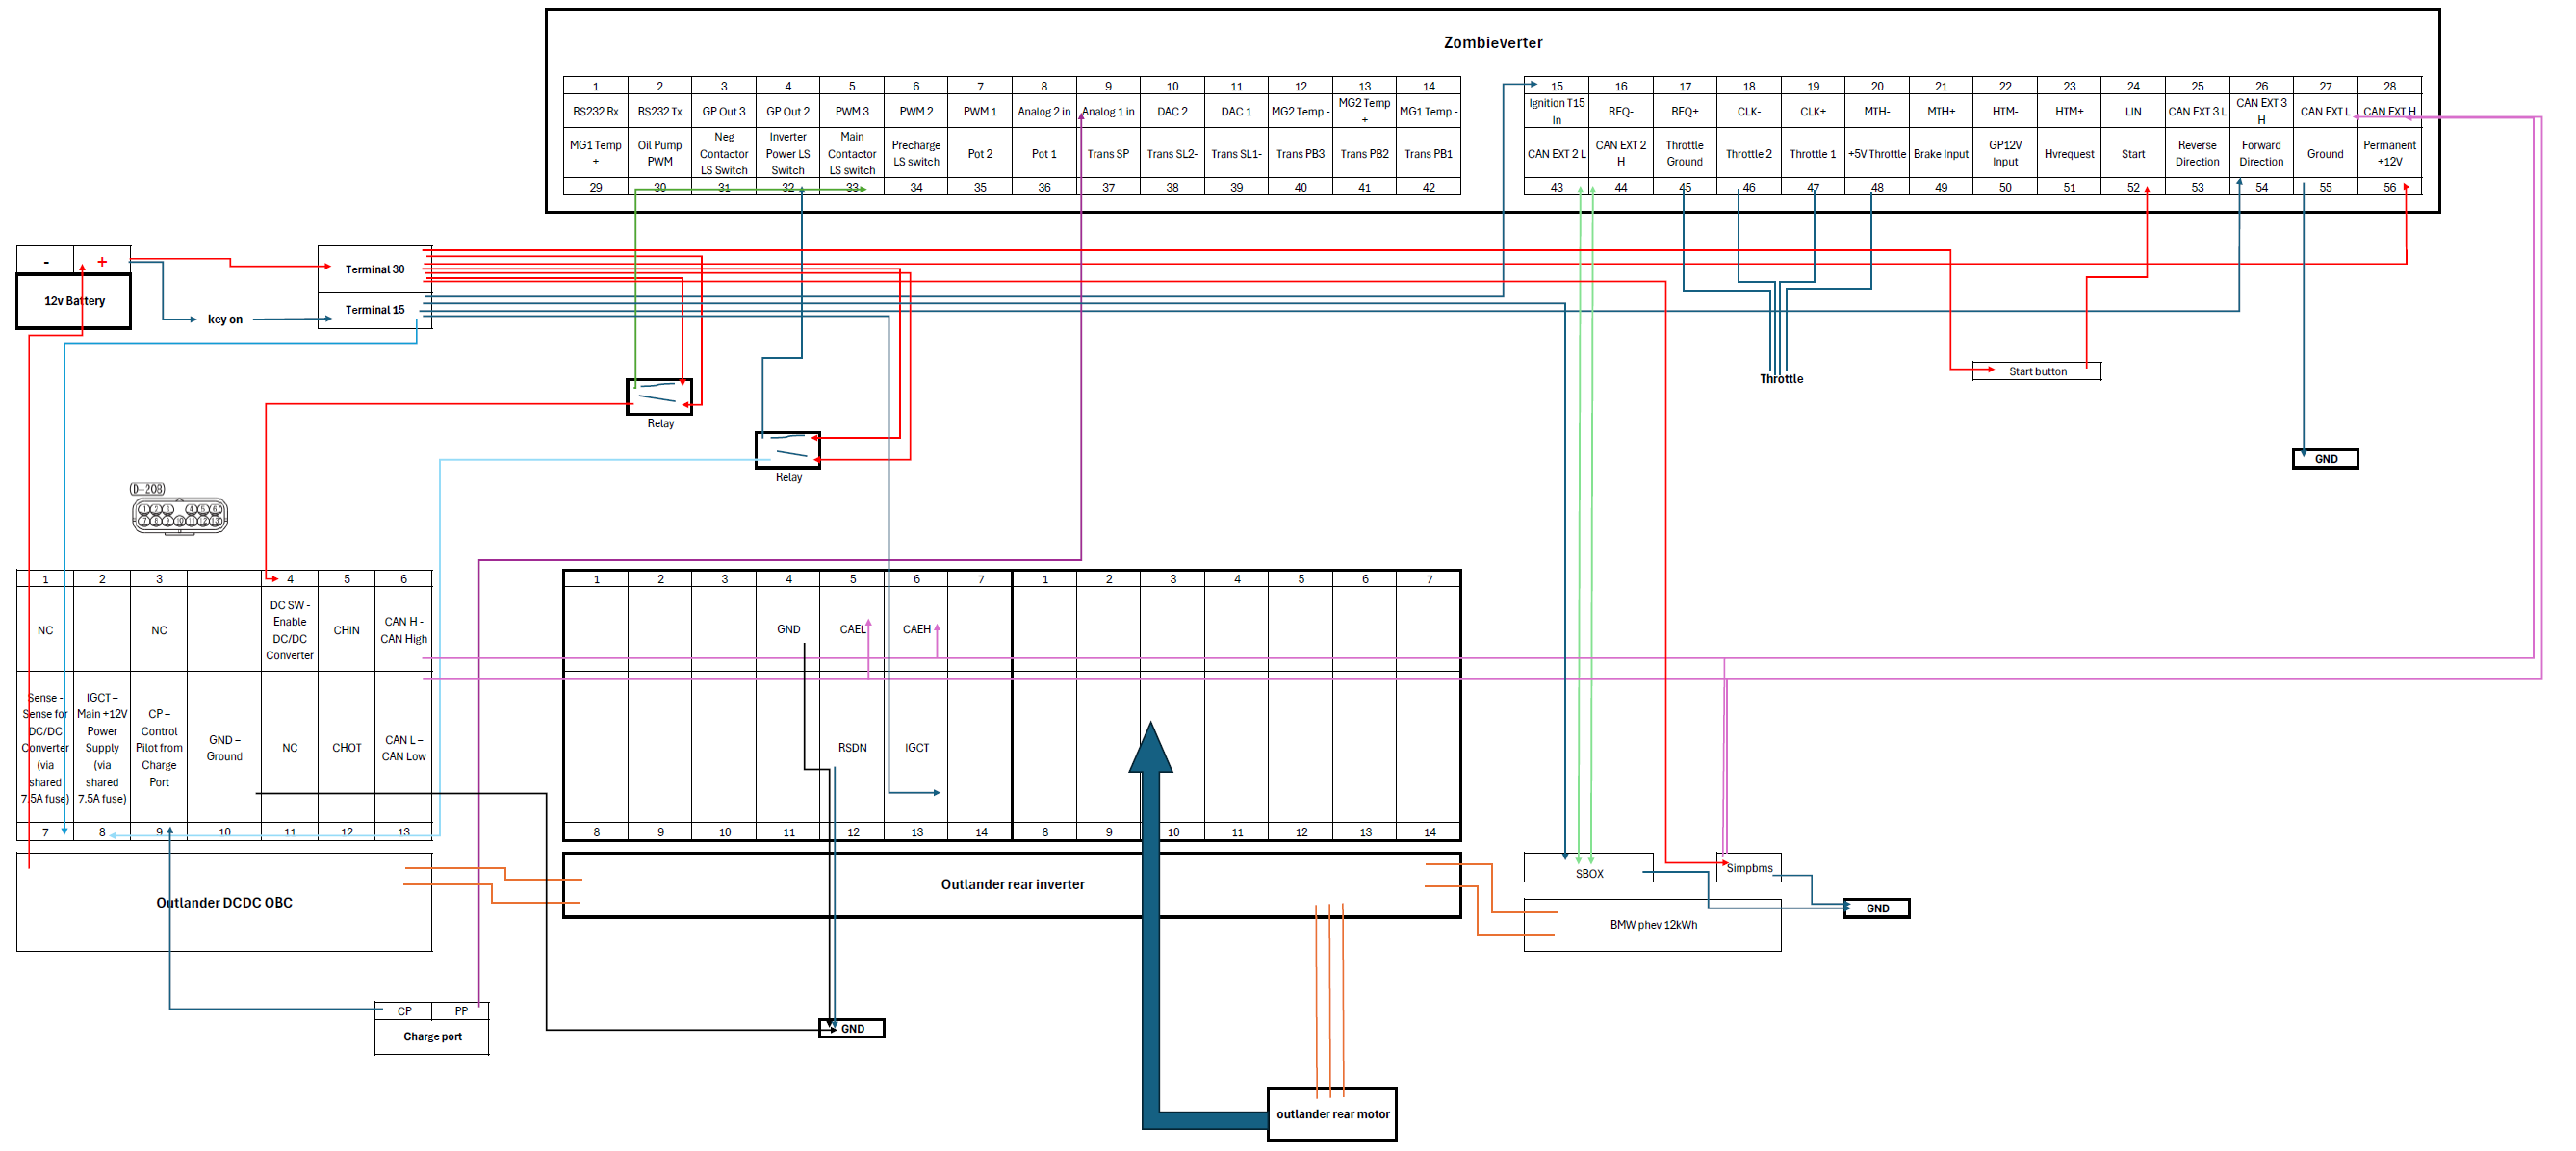Click the Charge port box
The height and width of the screenshot is (1151, 2576).
pyautogui.click(x=432, y=1036)
